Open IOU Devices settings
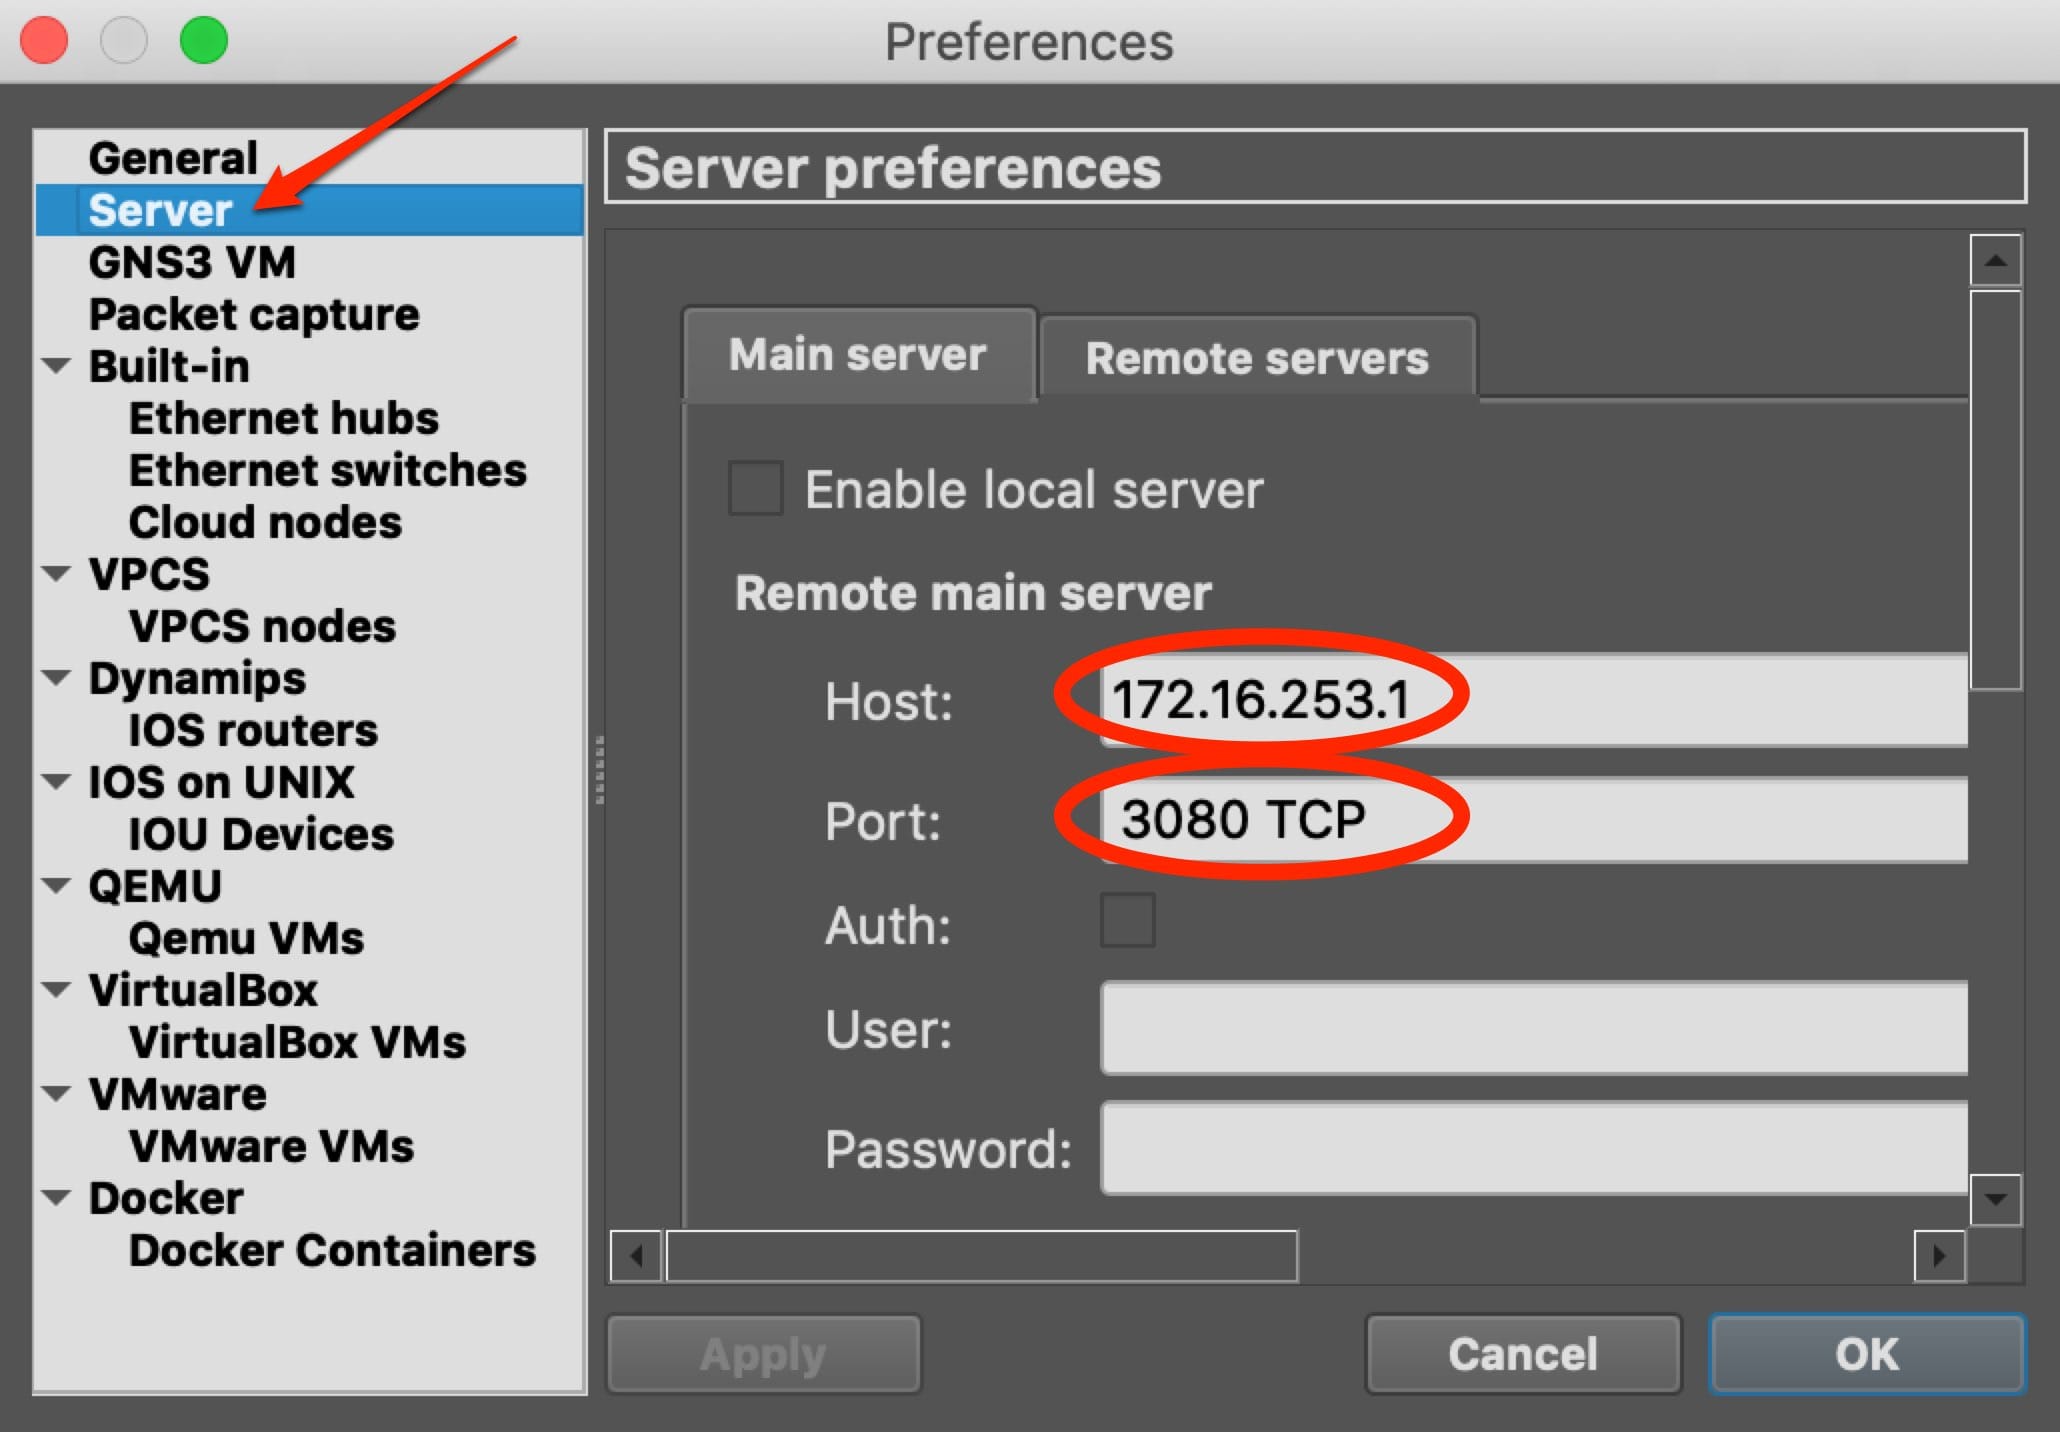The height and width of the screenshot is (1432, 2060). pos(309,834)
